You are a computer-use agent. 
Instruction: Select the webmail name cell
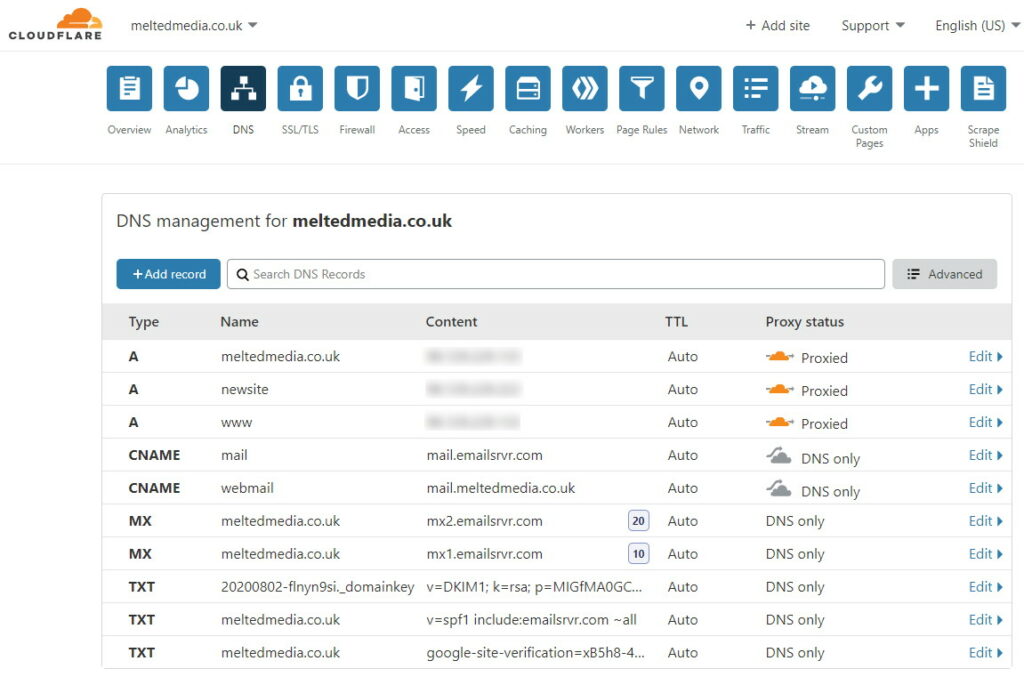tap(248, 488)
